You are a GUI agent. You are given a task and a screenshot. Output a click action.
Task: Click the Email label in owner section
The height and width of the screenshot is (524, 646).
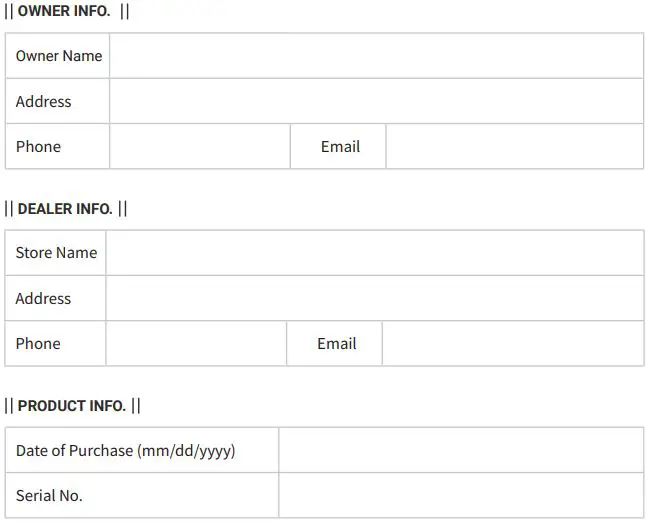(340, 146)
